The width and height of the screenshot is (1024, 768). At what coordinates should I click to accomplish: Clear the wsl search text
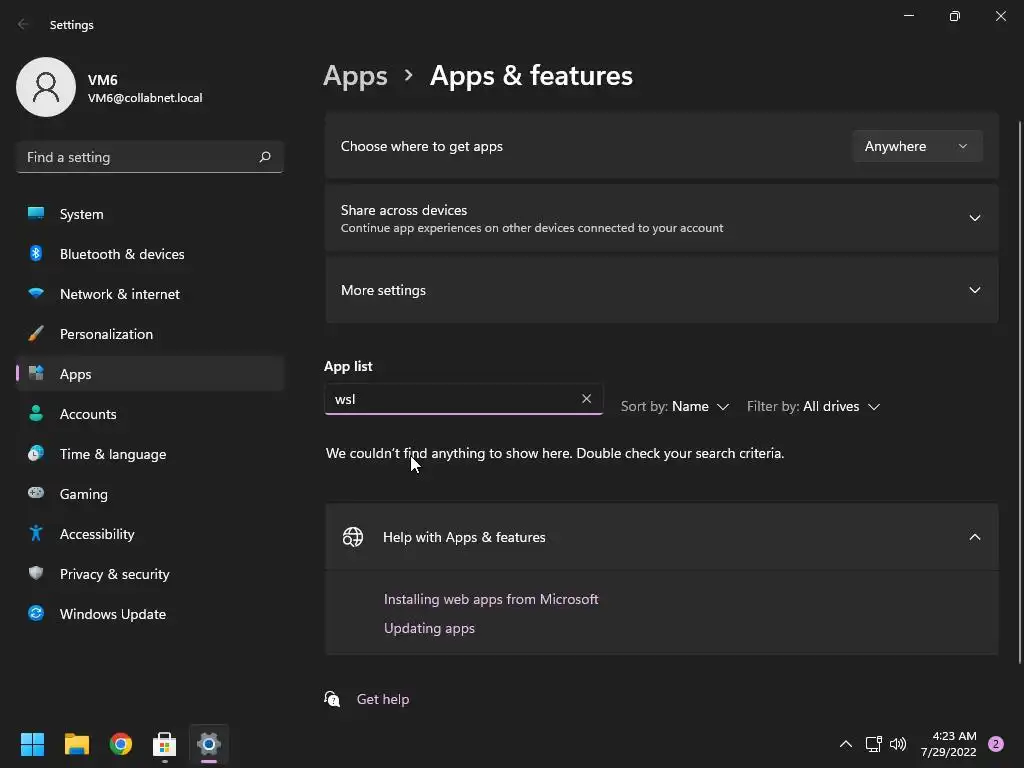586,399
